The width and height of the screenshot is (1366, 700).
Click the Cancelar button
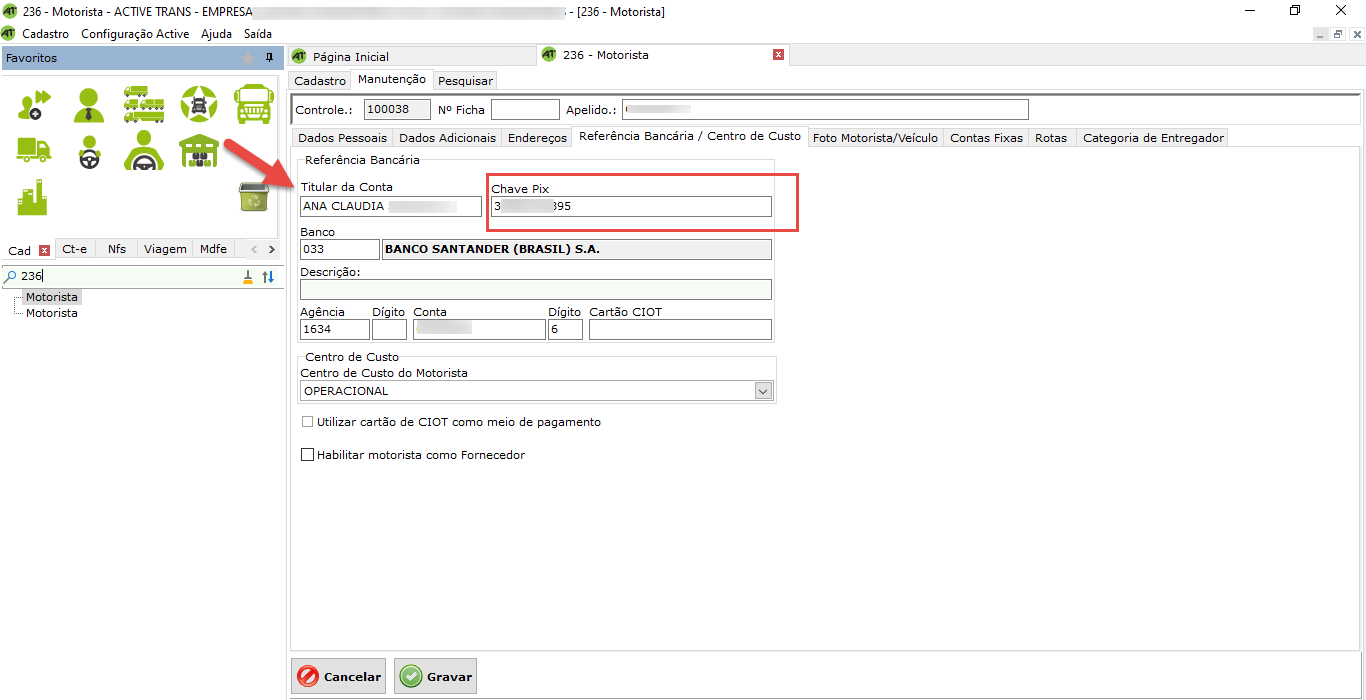339,677
